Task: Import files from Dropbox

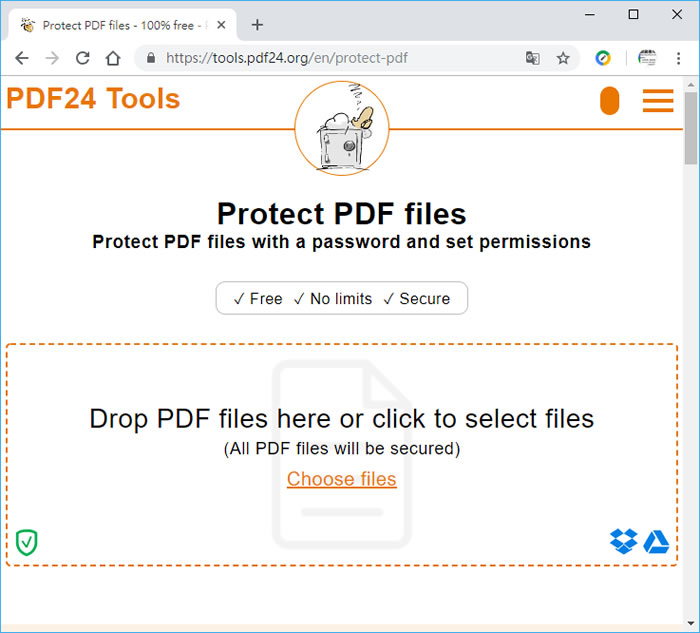Action: pyautogui.click(x=624, y=541)
